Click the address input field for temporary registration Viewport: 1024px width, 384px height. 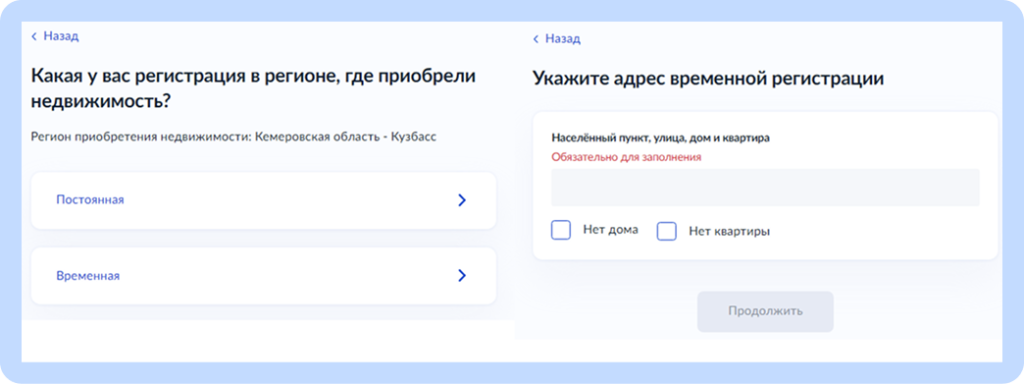[x=765, y=187]
